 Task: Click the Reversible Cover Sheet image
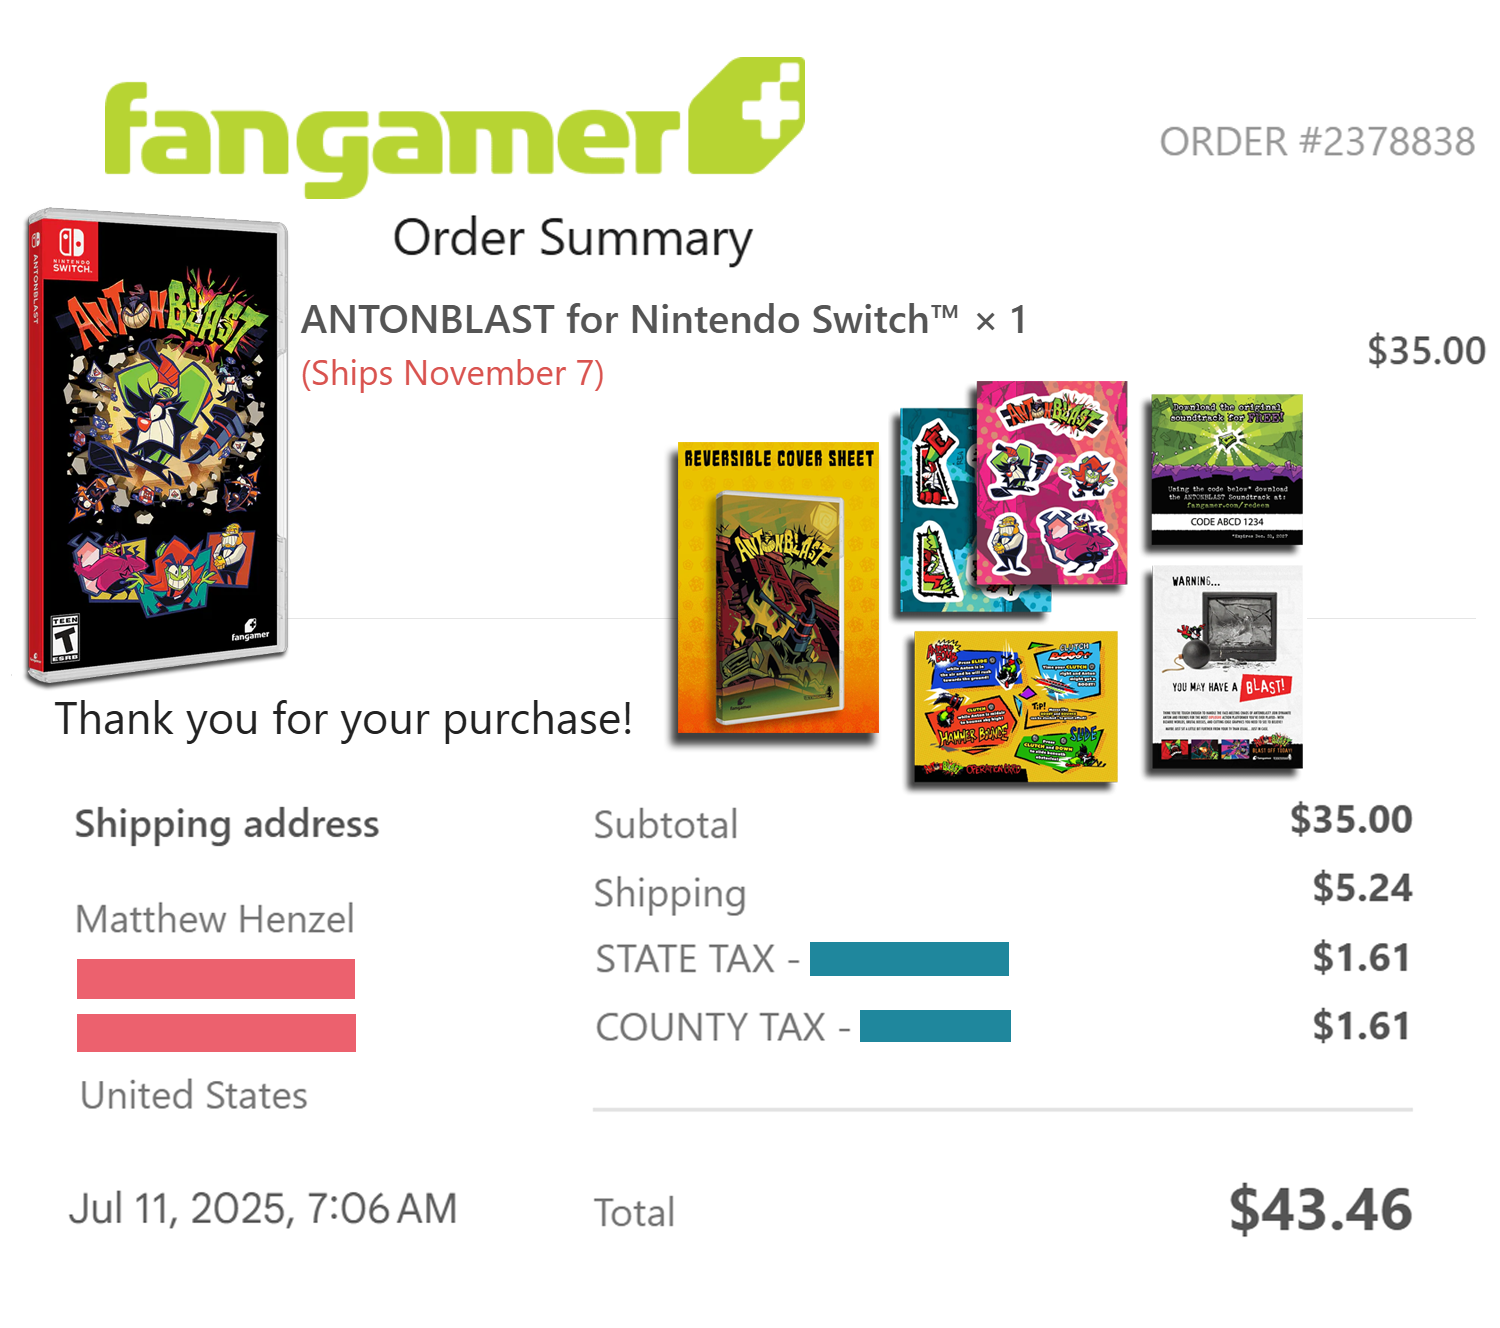click(x=778, y=588)
